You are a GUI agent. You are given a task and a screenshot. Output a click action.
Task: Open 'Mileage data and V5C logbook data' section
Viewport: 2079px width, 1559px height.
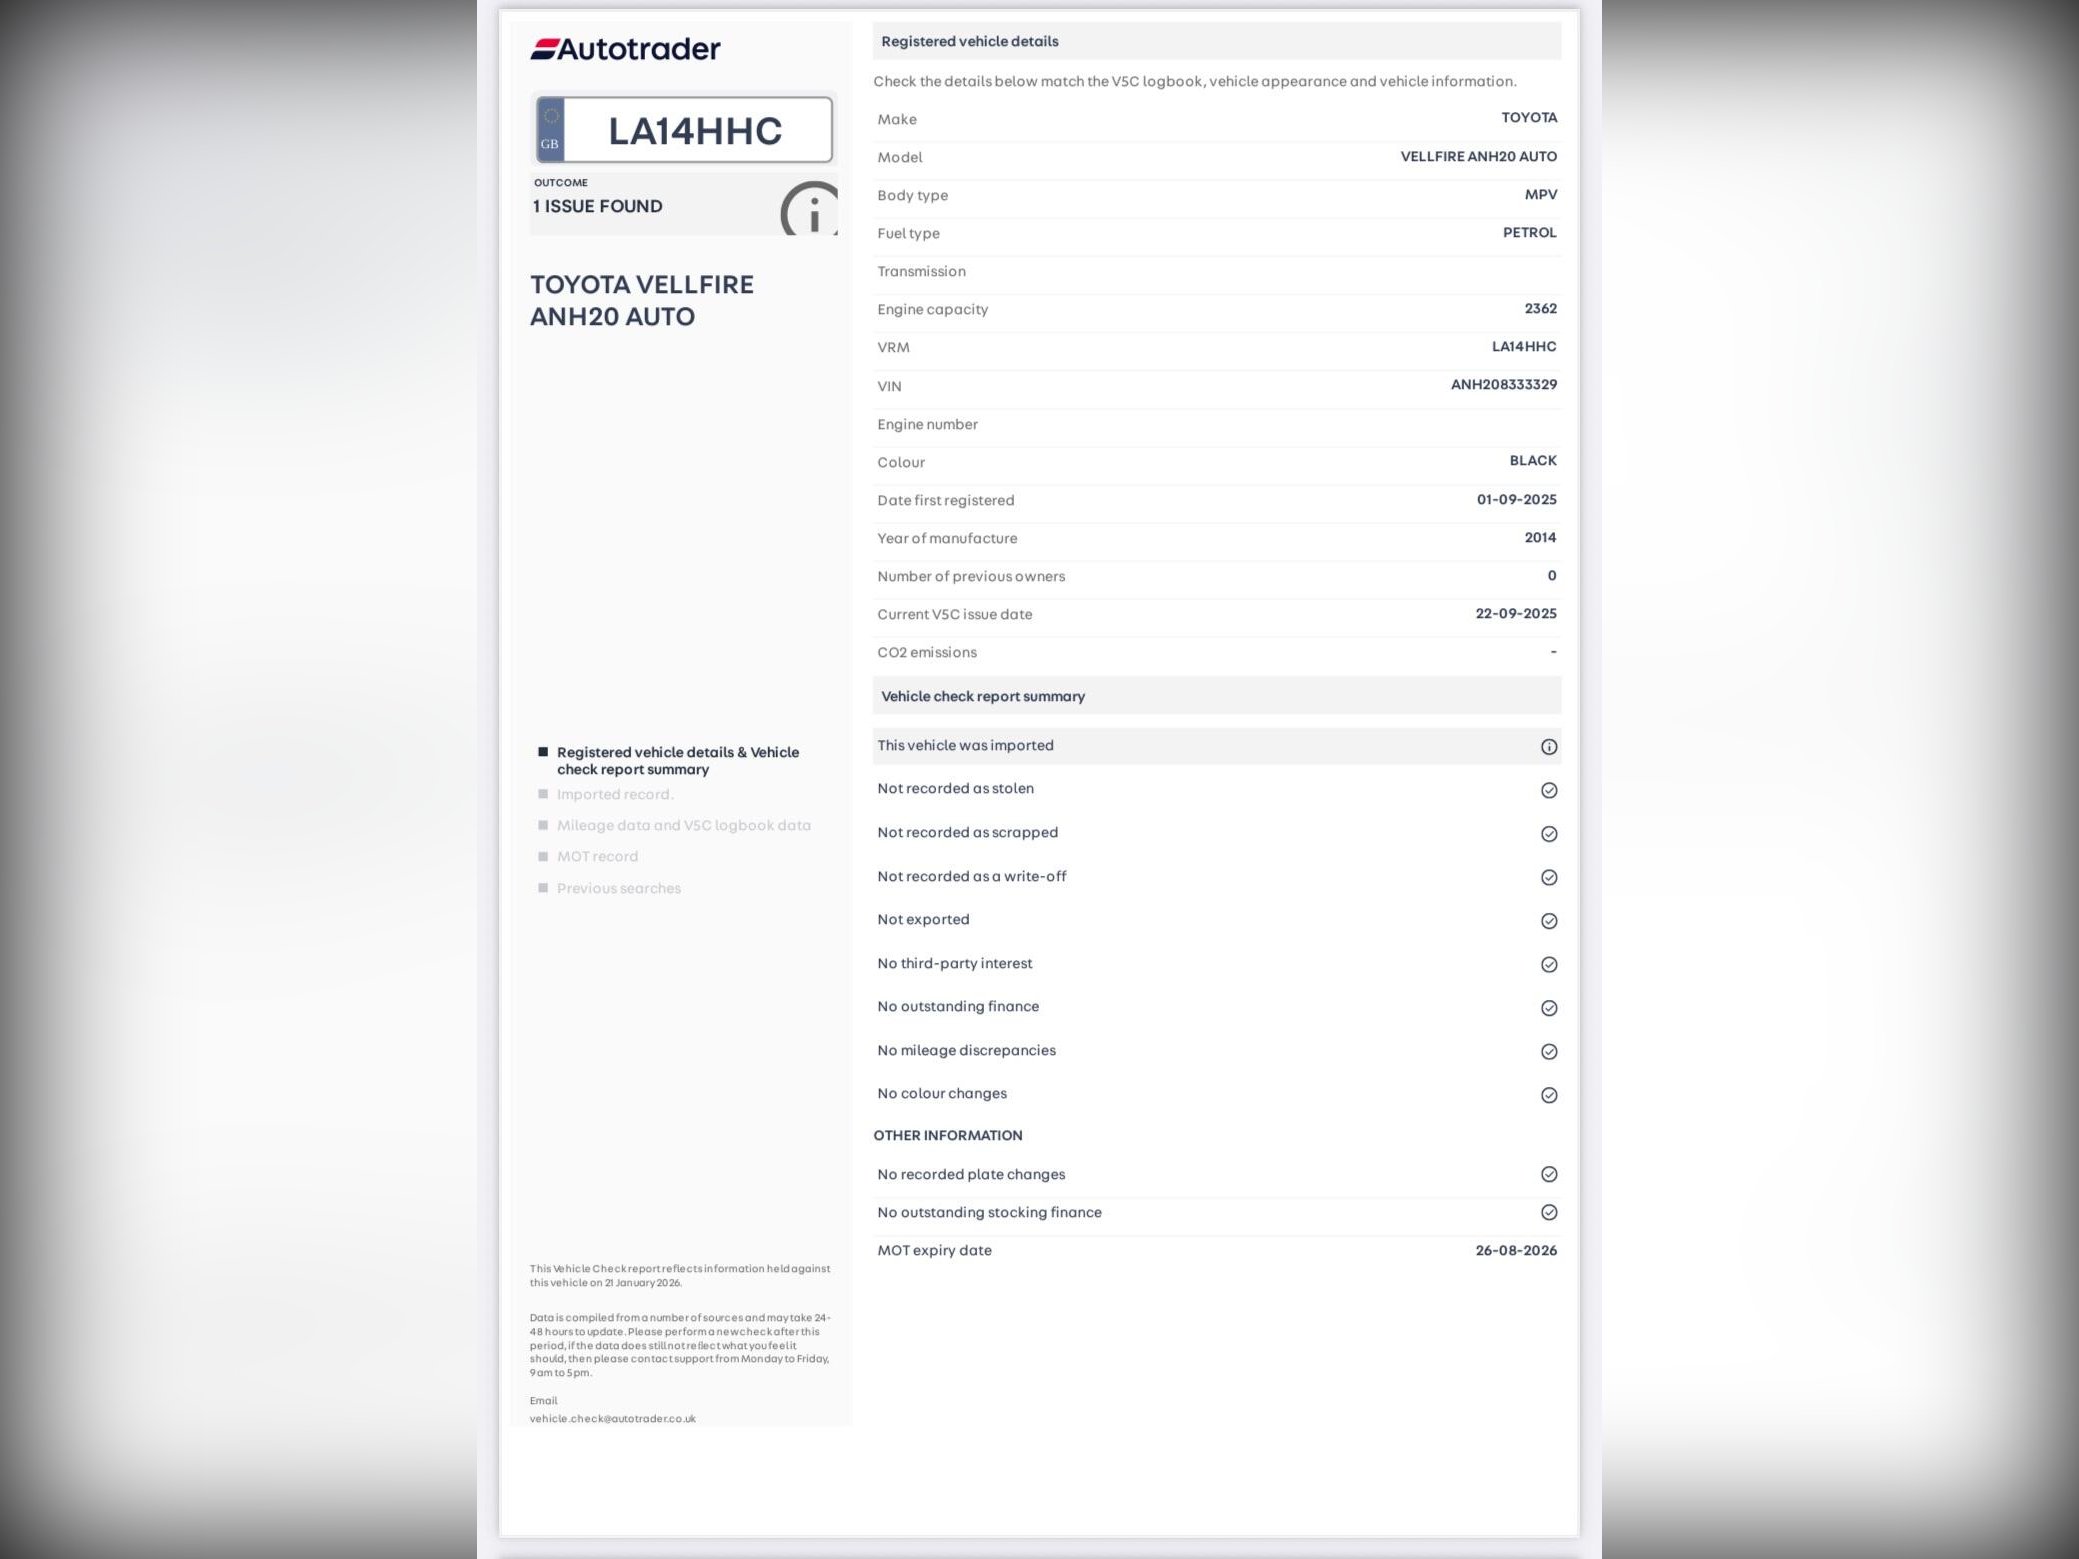[x=683, y=825]
